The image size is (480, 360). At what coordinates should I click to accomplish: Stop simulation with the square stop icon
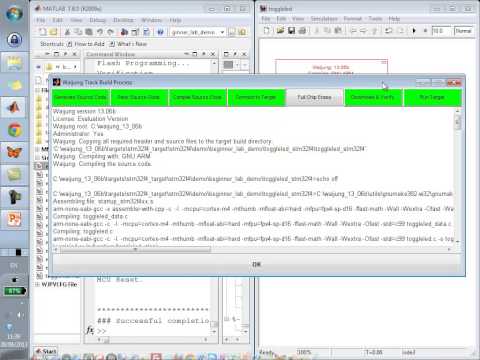[x=425, y=31]
